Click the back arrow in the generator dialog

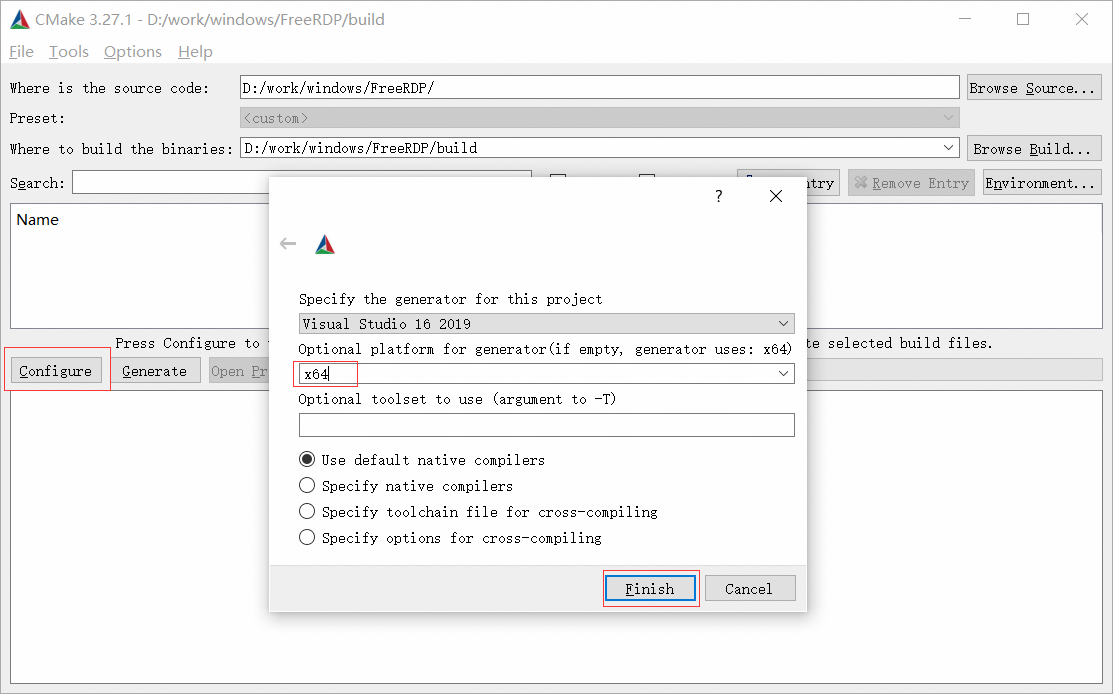(x=288, y=243)
